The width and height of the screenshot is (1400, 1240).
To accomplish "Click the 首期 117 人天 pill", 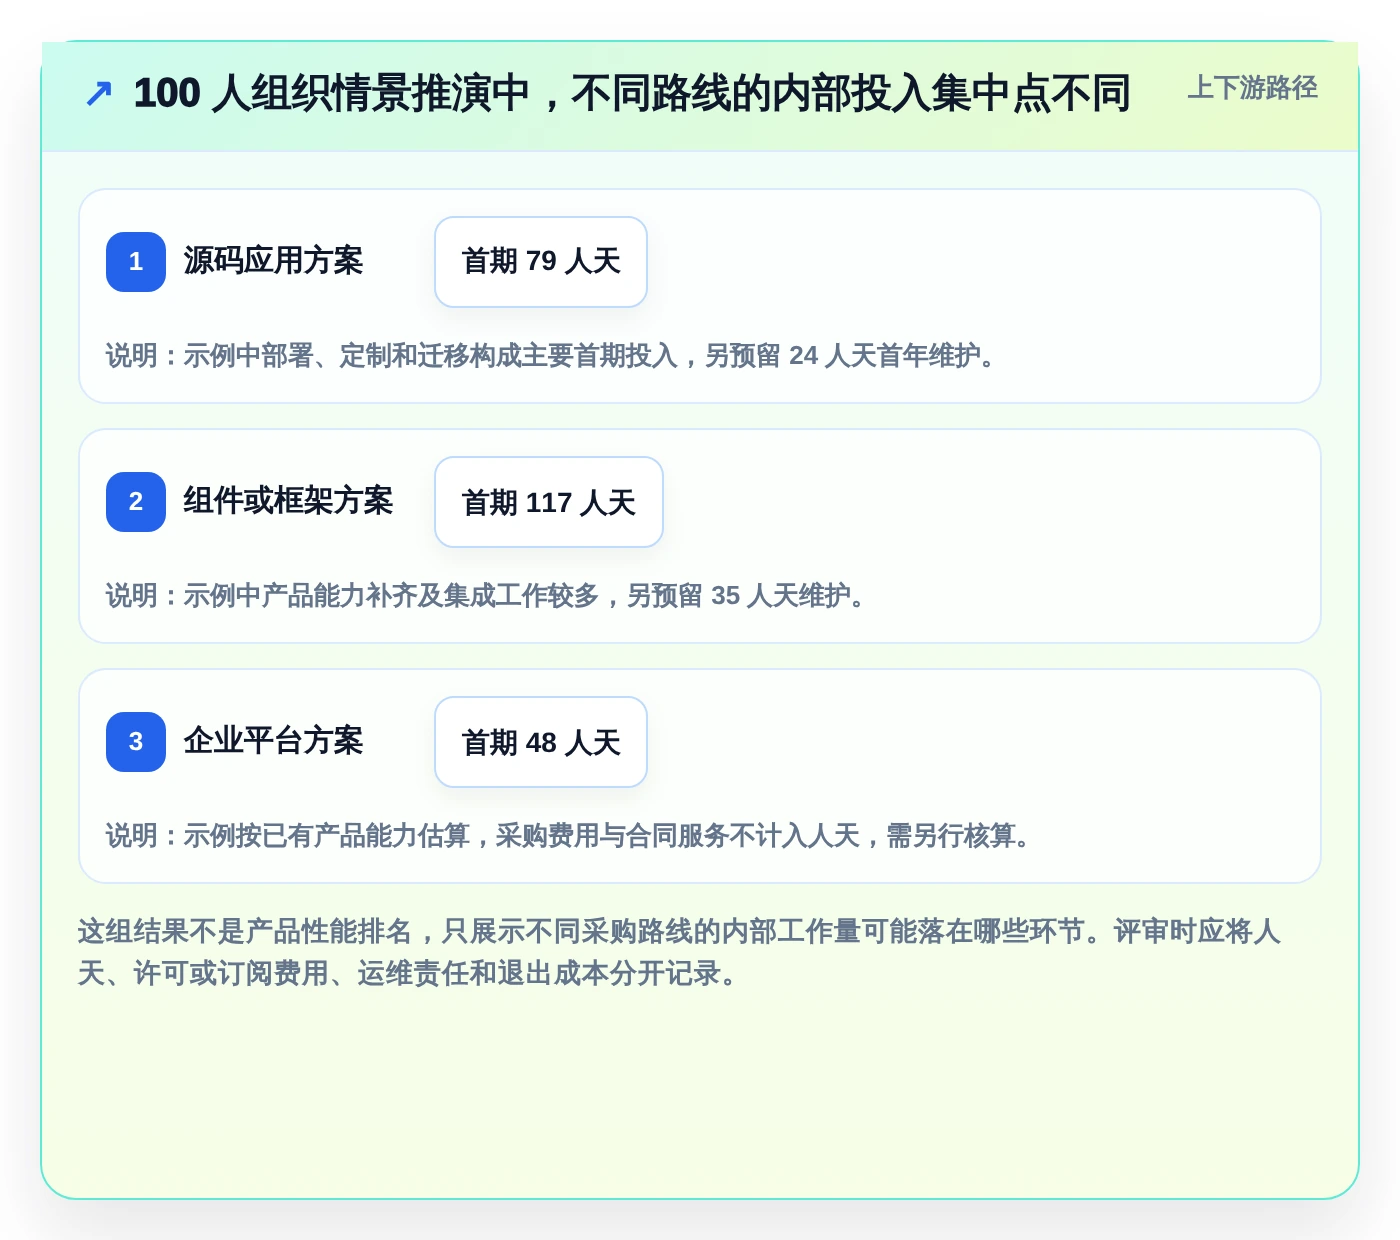I will (549, 502).
